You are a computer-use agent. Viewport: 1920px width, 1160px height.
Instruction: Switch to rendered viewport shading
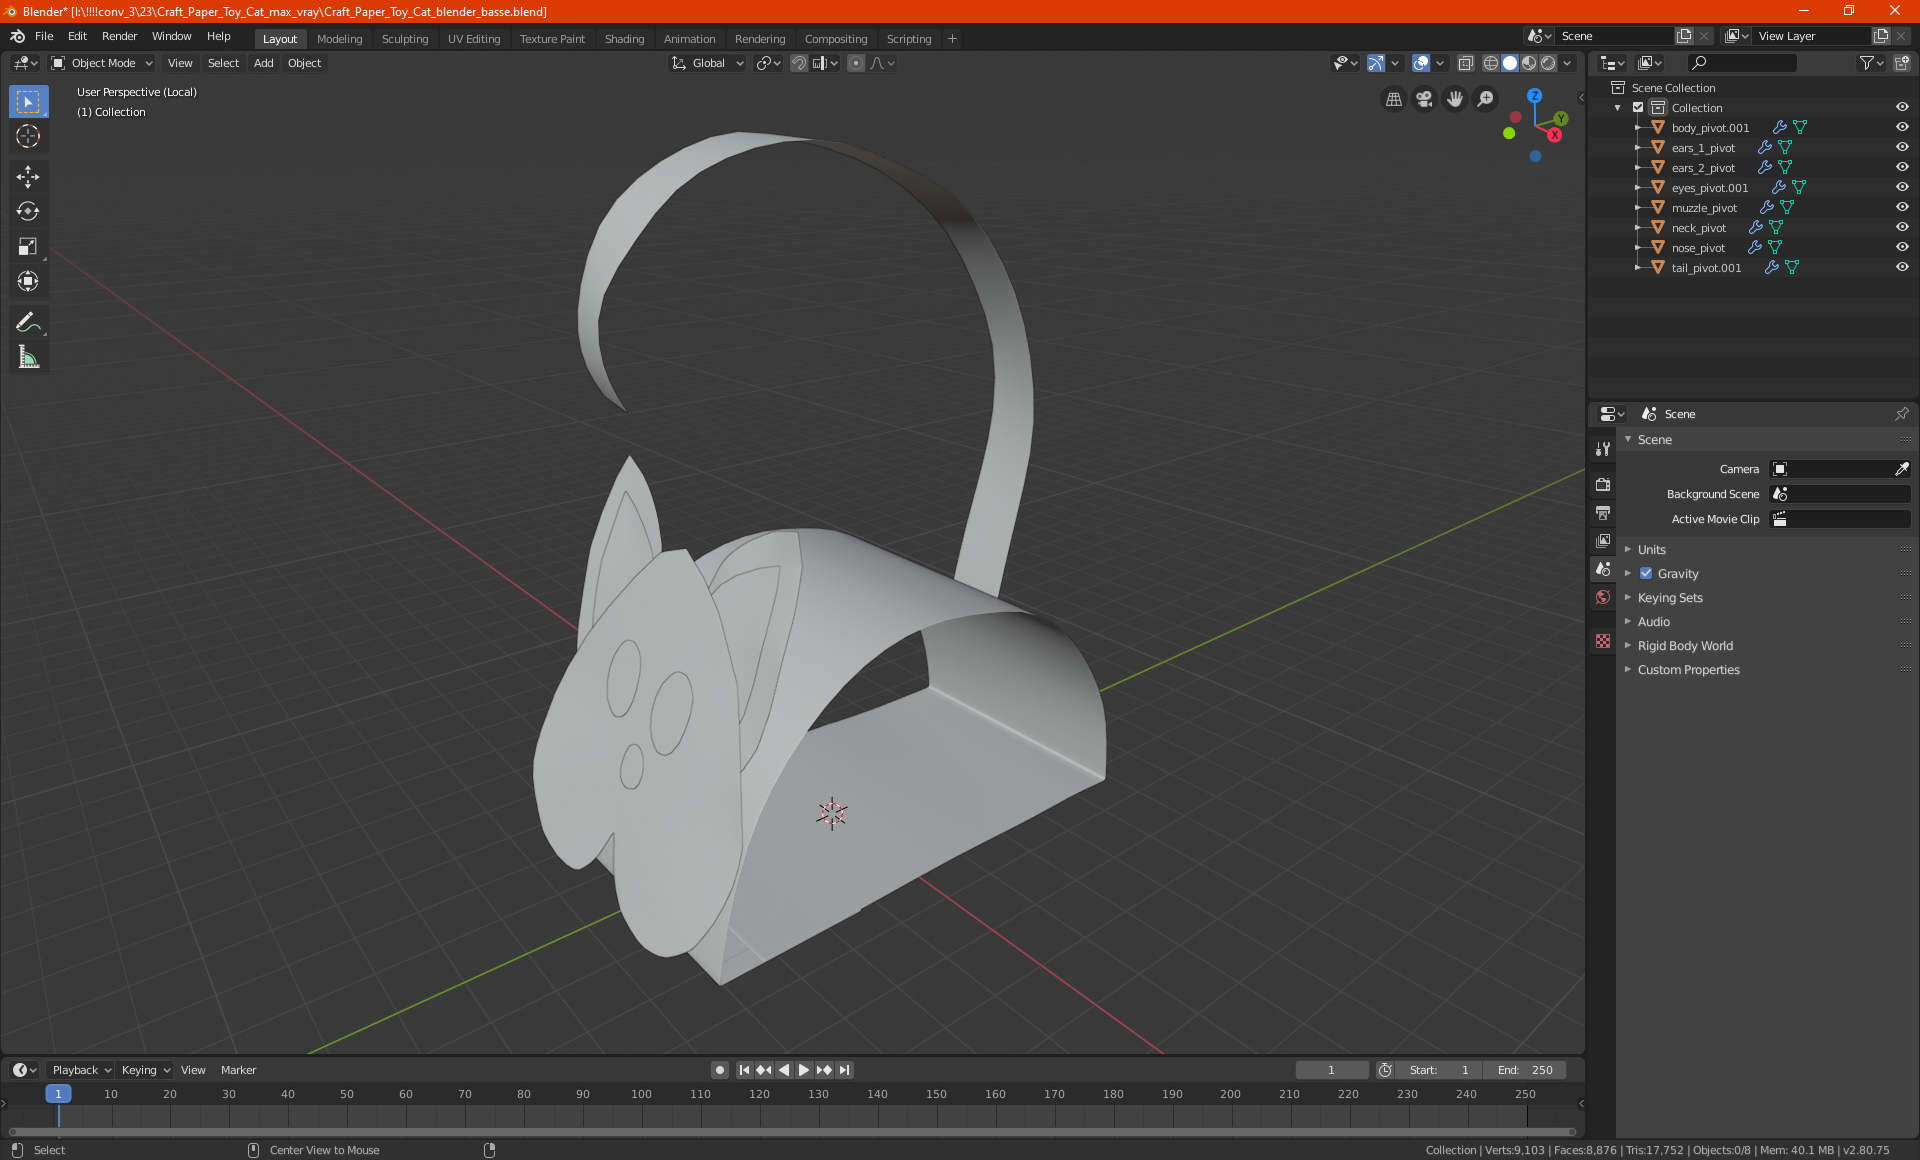pyautogui.click(x=1548, y=63)
